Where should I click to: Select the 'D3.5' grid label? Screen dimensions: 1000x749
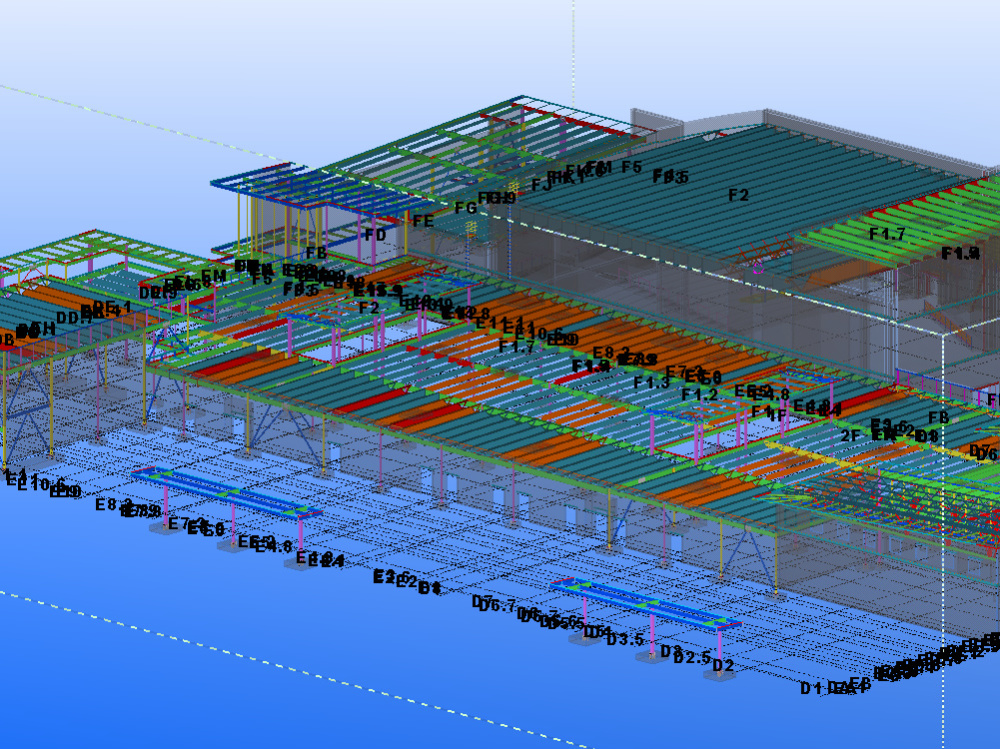tap(626, 639)
